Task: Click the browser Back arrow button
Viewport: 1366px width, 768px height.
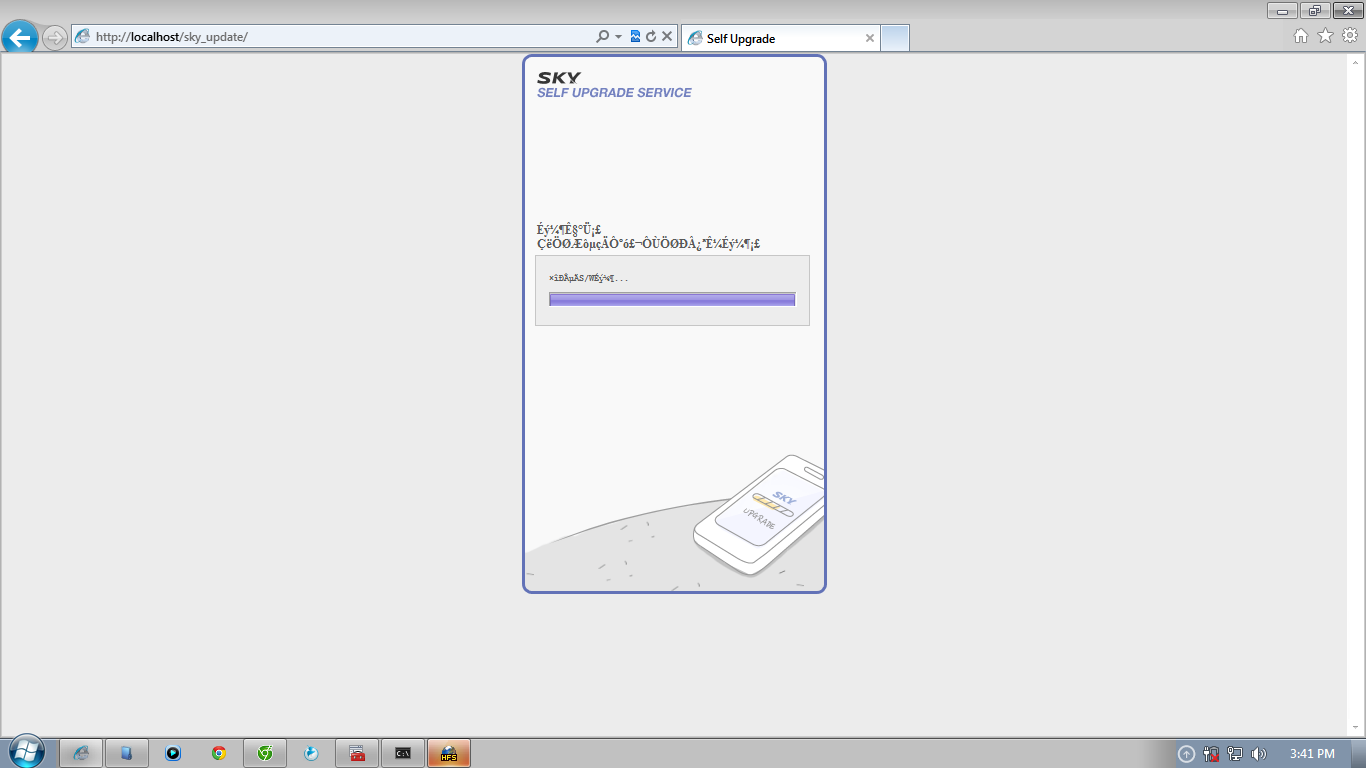Action: [20, 38]
